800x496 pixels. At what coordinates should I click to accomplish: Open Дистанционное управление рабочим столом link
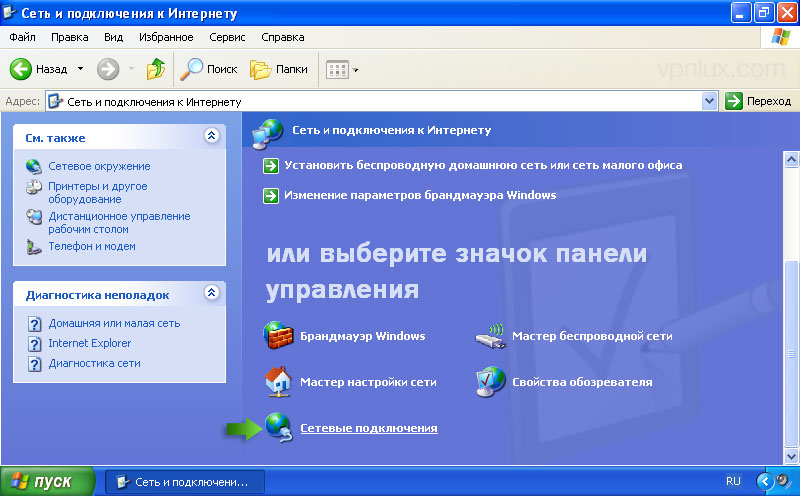(x=119, y=222)
